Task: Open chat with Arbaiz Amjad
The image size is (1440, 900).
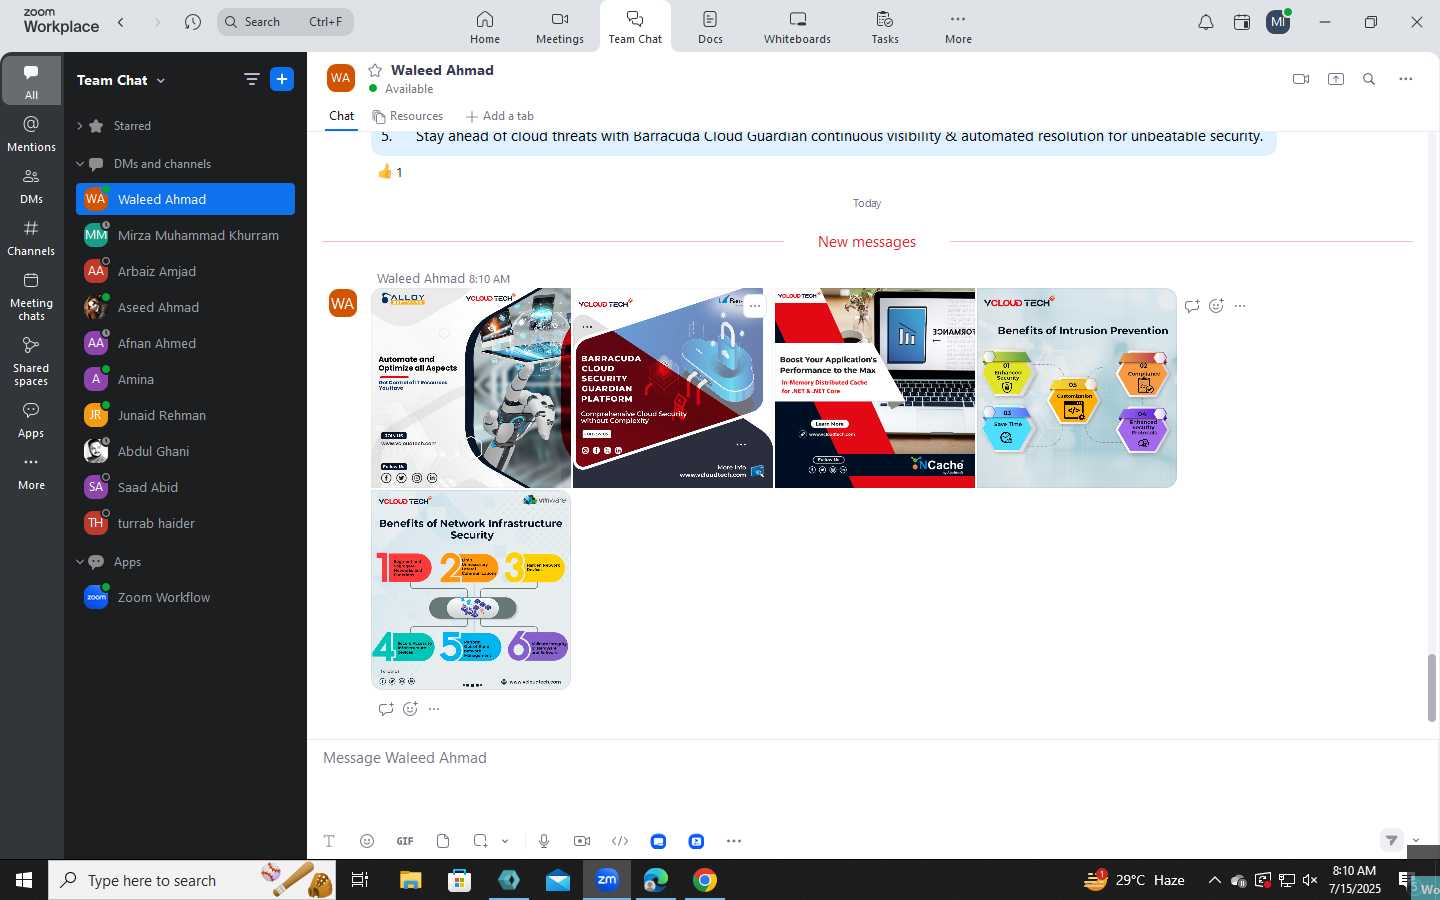Action: click(185, 271)
